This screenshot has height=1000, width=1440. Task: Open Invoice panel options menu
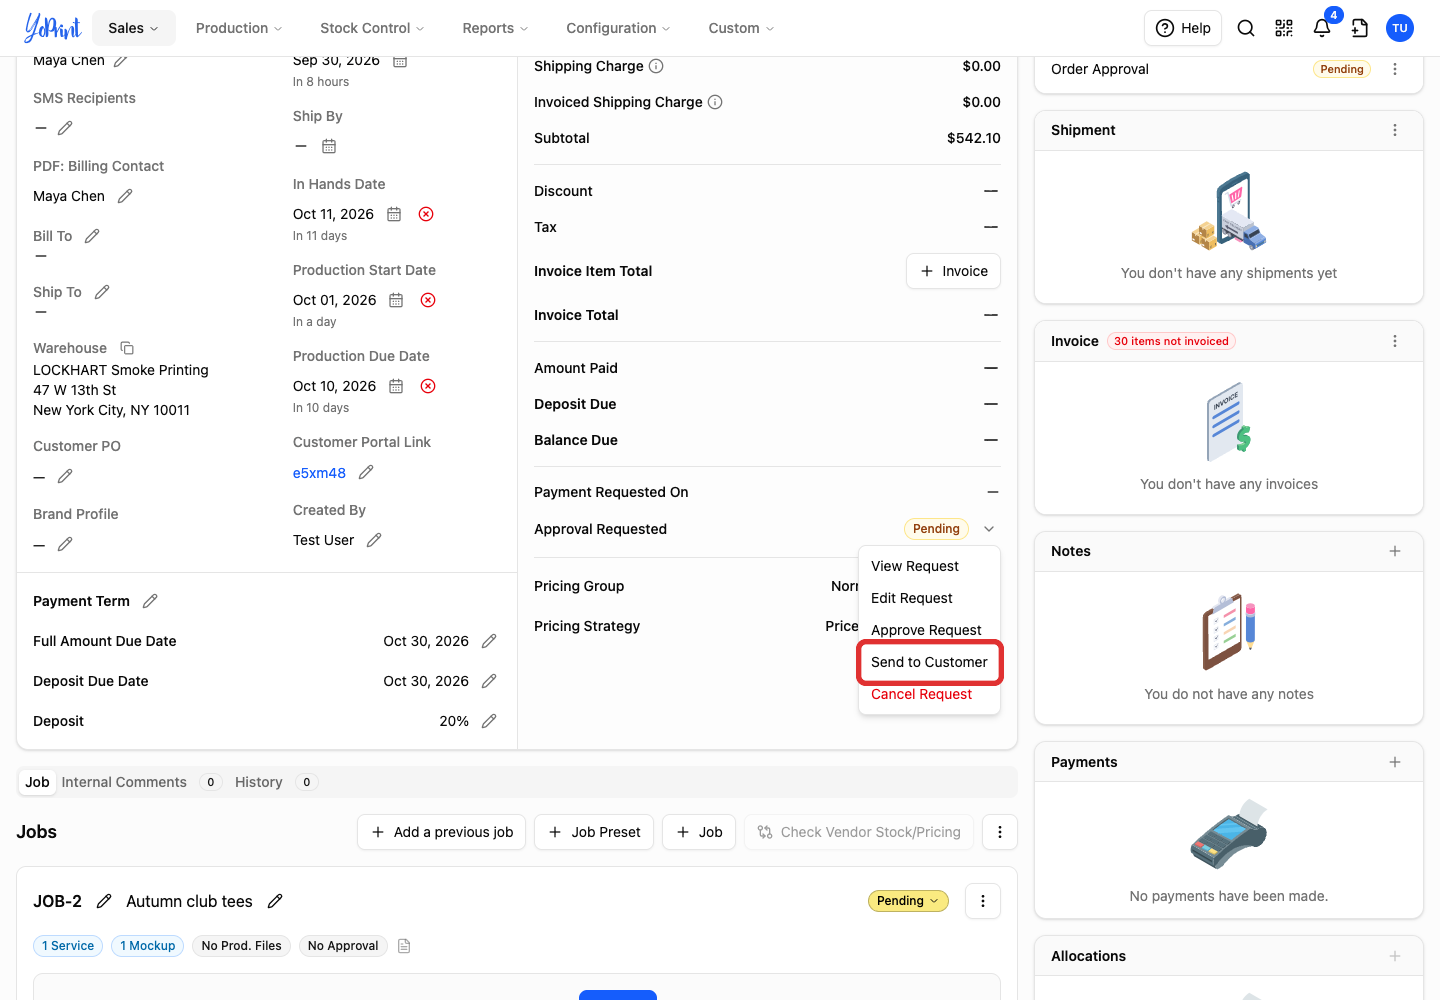1395,341
